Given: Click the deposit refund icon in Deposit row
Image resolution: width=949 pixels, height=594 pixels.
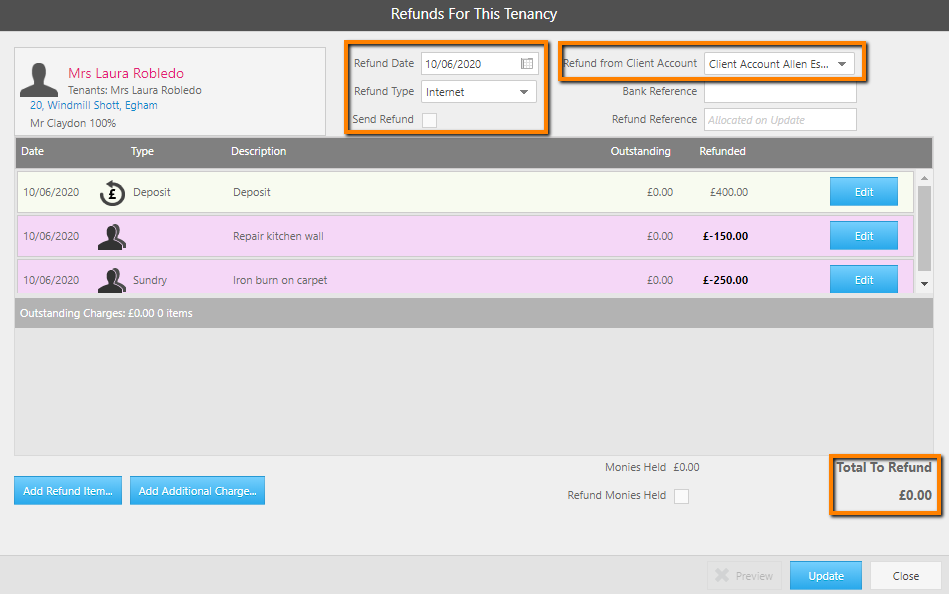Looking at the screenshot, I should coord(112,193).
